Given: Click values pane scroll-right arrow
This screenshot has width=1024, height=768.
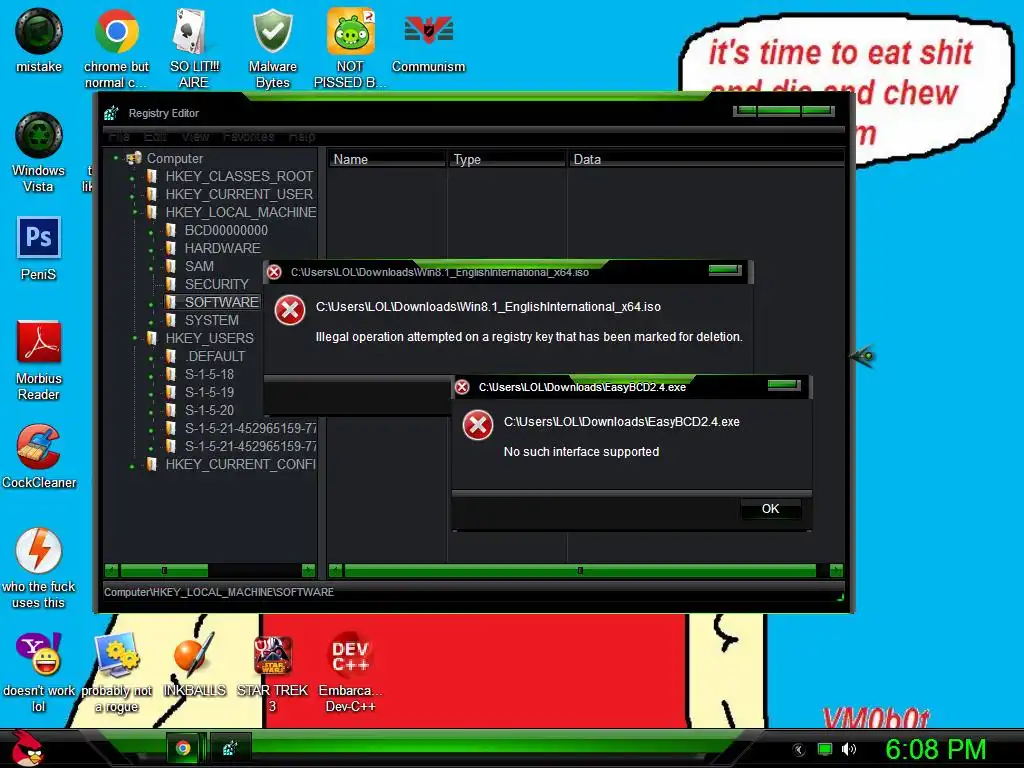Looking at the screenshot, I should 836,571.
